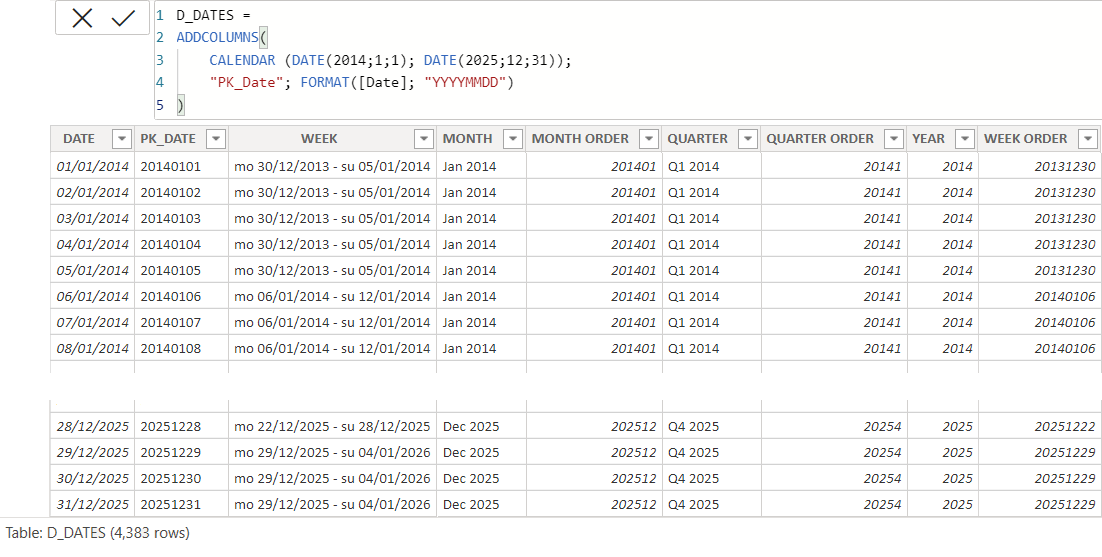Click the "PK_Date" string in the formula
Screen dimensions: 1102x557
point(245,83)
